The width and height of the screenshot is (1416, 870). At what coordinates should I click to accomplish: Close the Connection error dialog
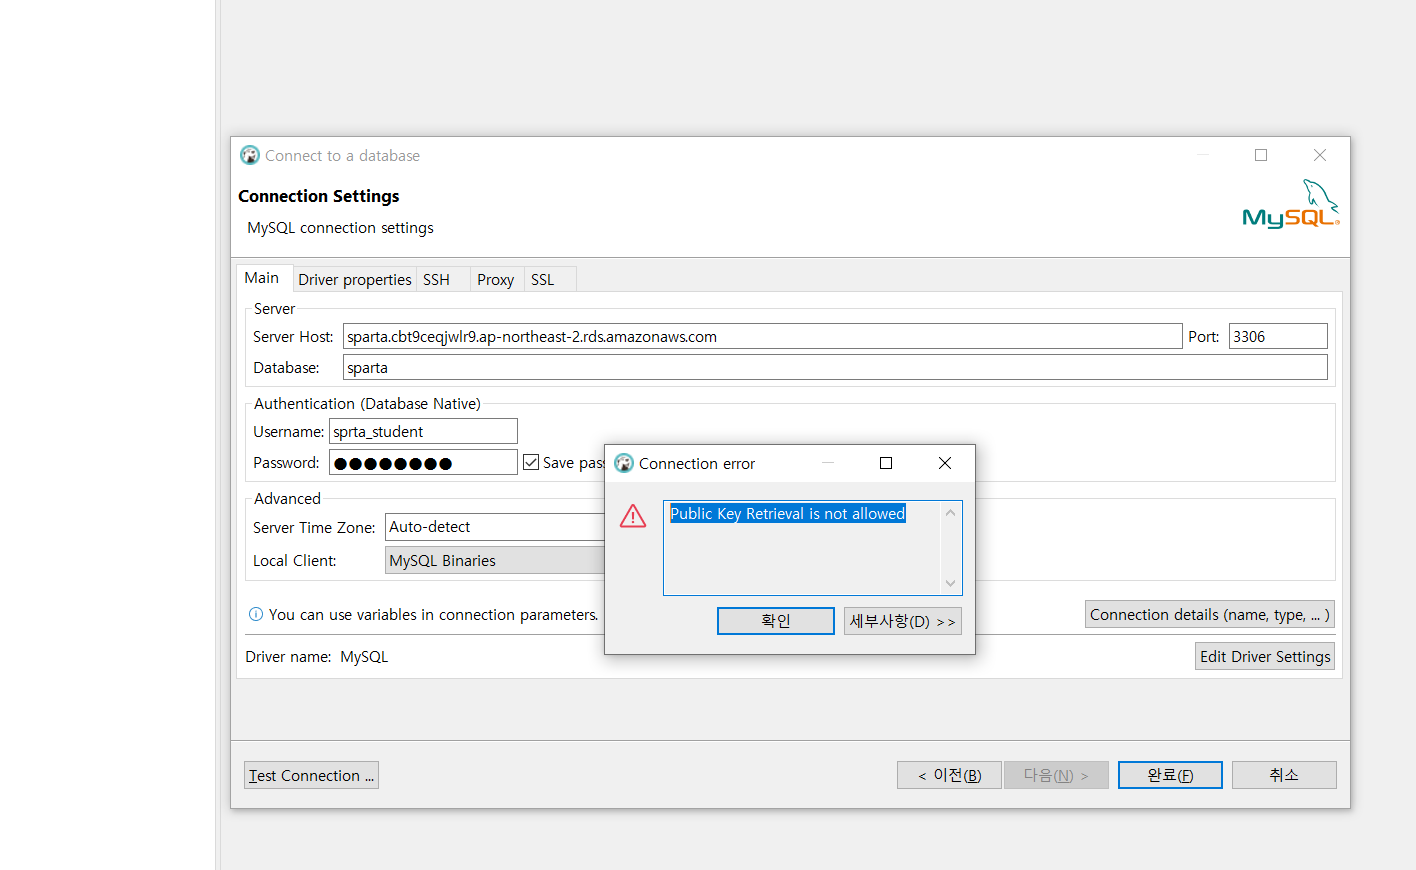(945, 463)
